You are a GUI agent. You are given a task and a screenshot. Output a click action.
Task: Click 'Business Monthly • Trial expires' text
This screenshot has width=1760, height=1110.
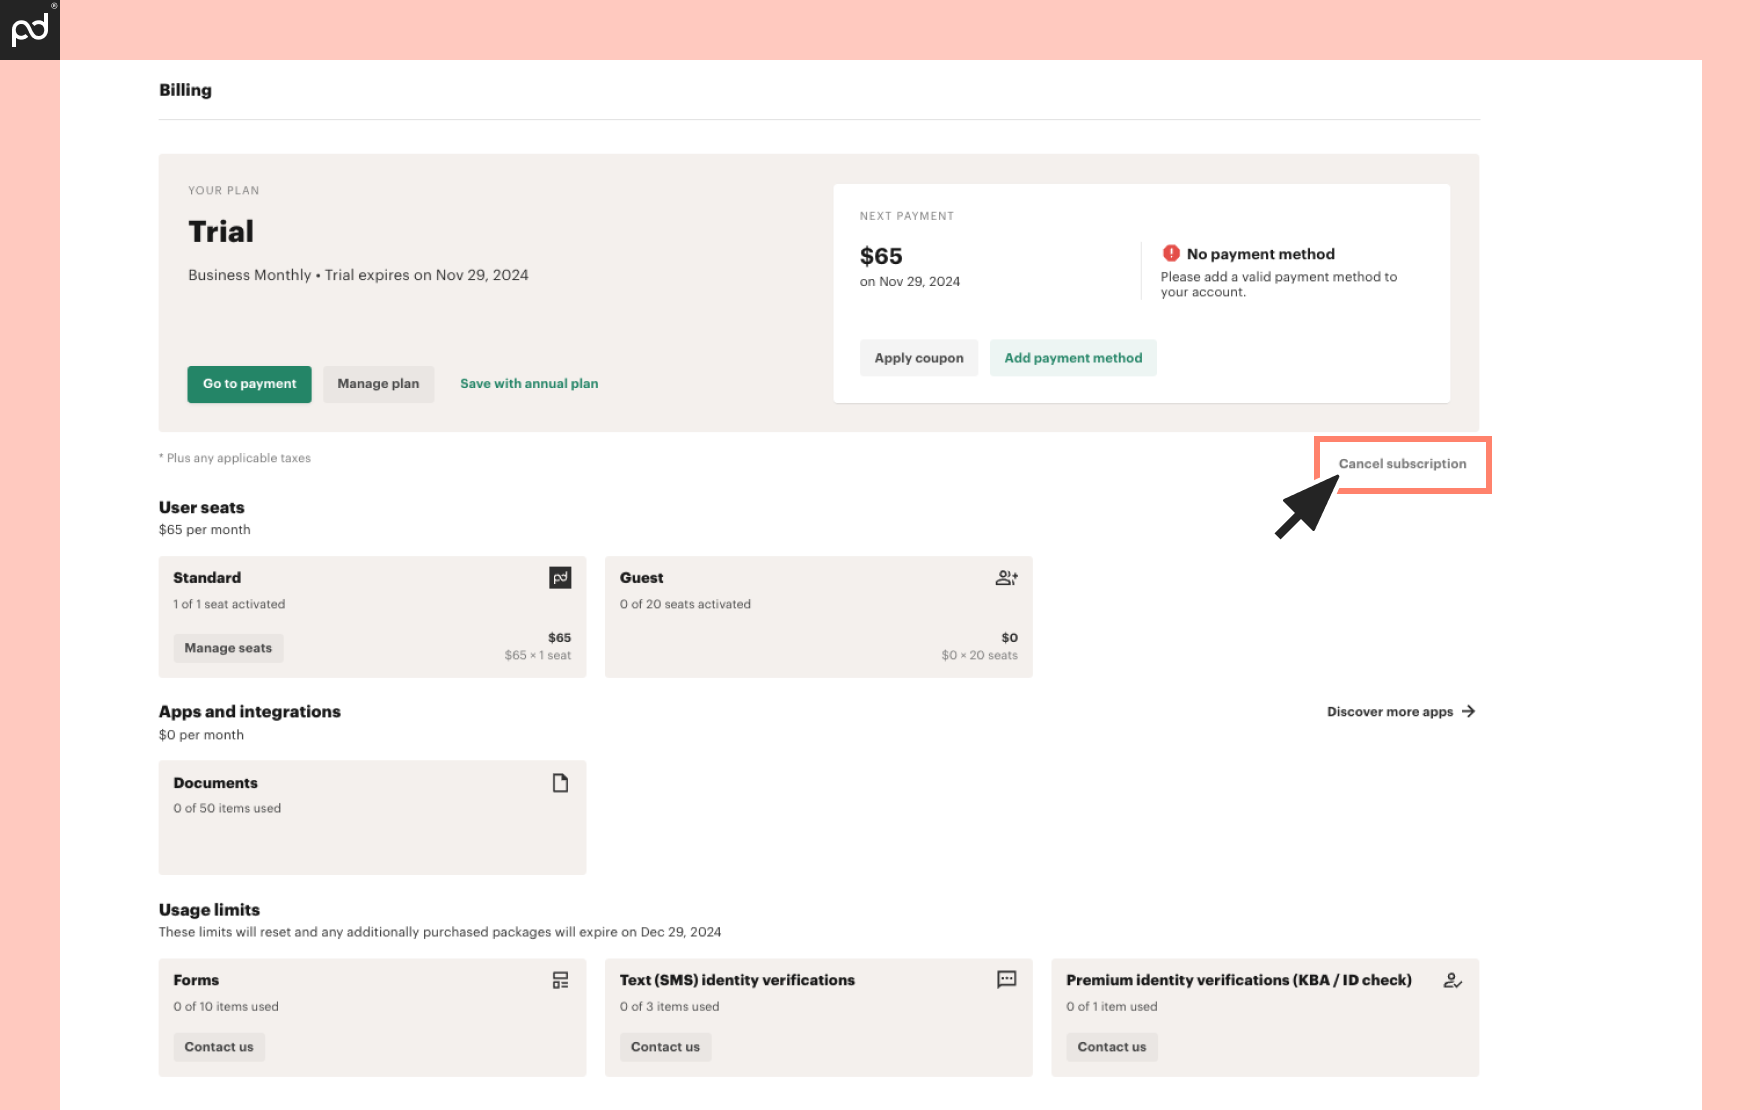pos(358,275)
